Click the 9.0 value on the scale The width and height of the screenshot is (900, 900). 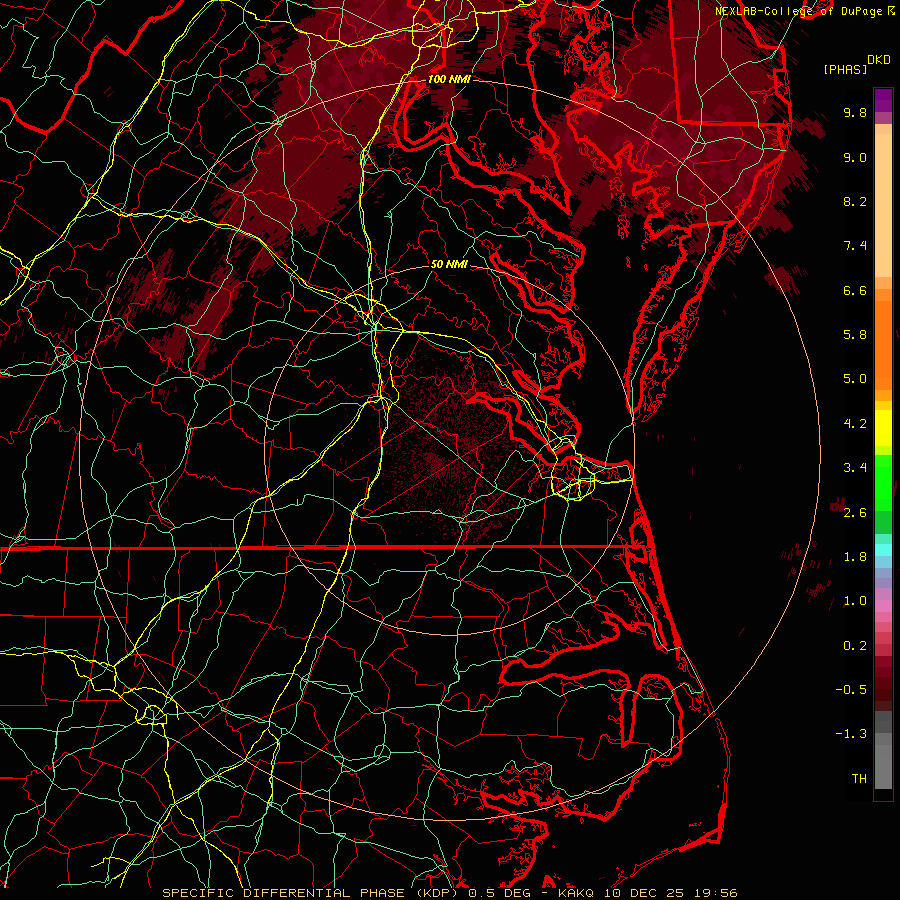pos(855,157)
